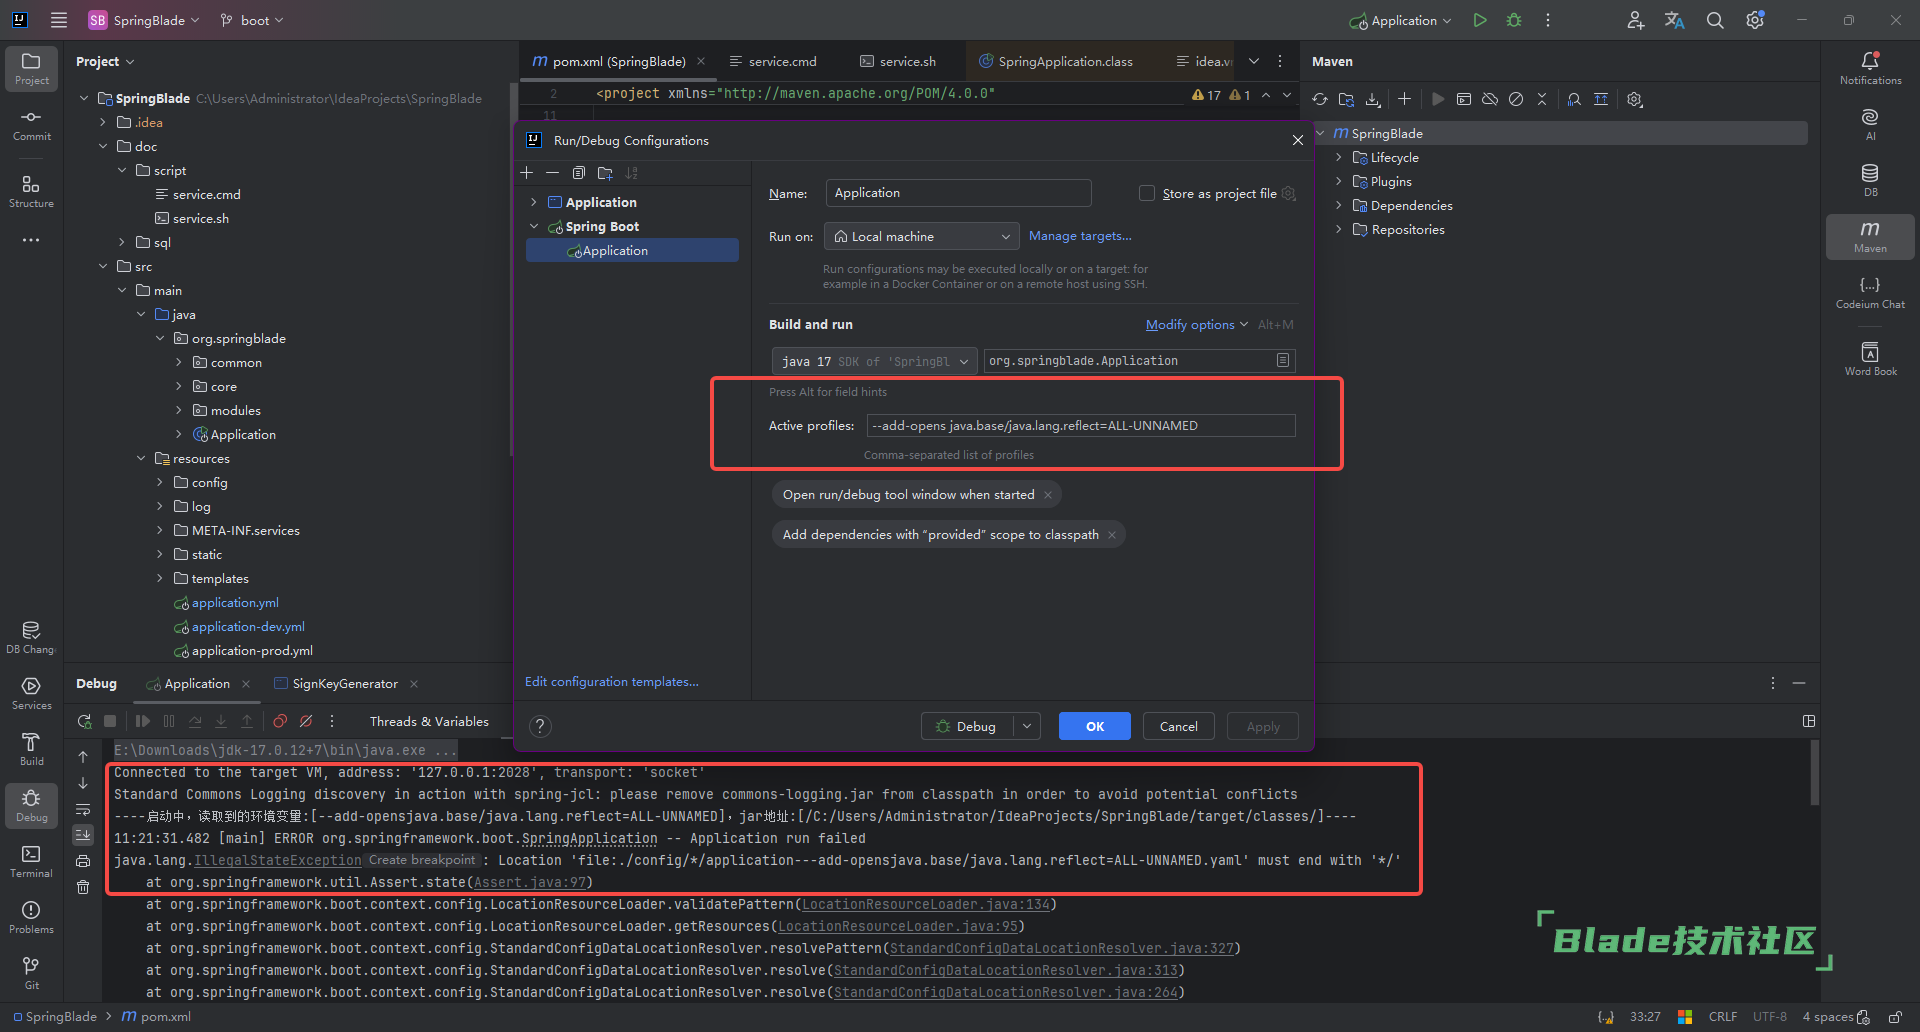Open the Terminal tool window

tap(31, 861)
